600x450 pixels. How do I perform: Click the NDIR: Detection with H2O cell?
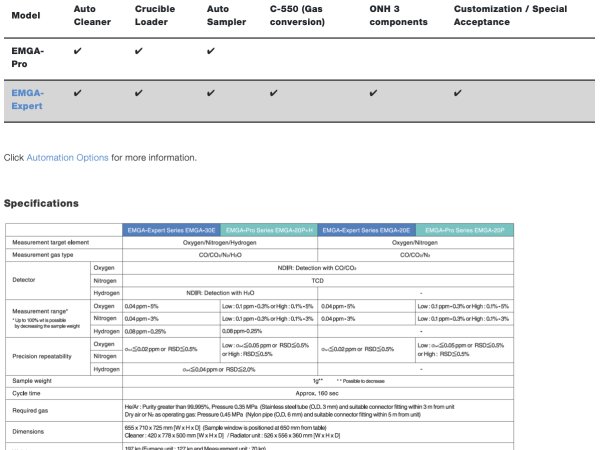pos(220,293)
